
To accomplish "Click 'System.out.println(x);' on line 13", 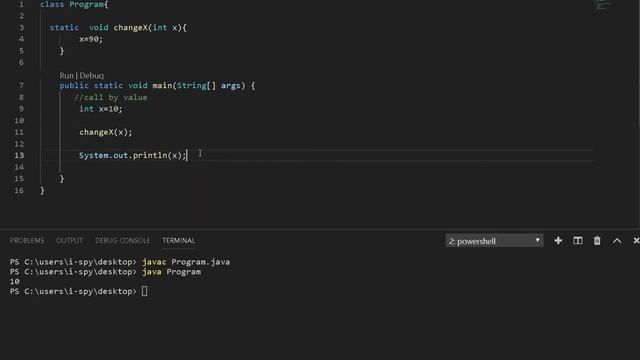I will (133, 155).
